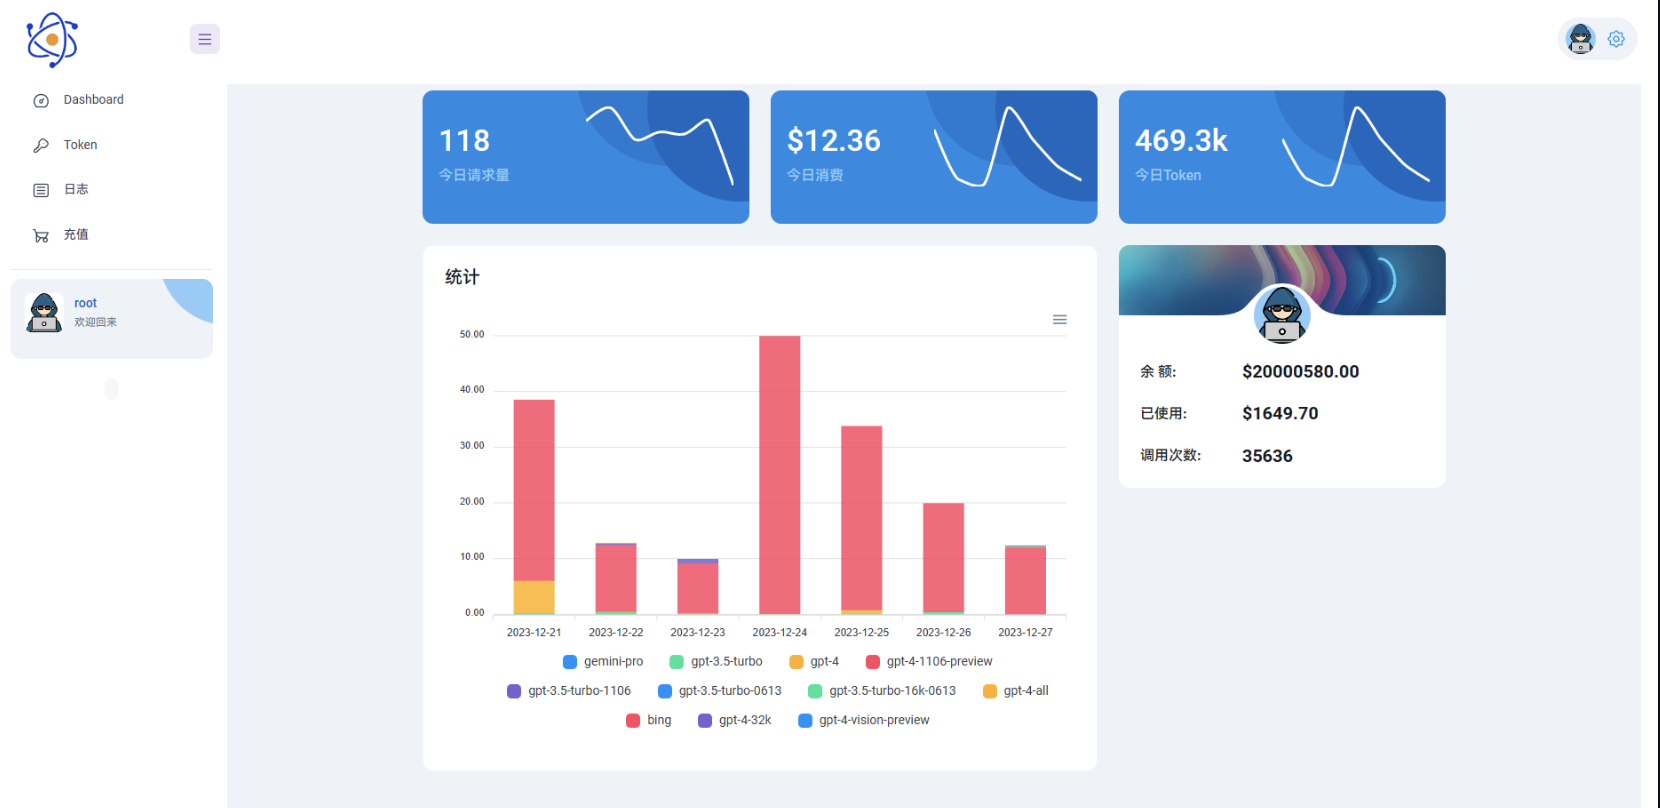Click the tallest bar for 2023-12-24

[x=779, y=475]
